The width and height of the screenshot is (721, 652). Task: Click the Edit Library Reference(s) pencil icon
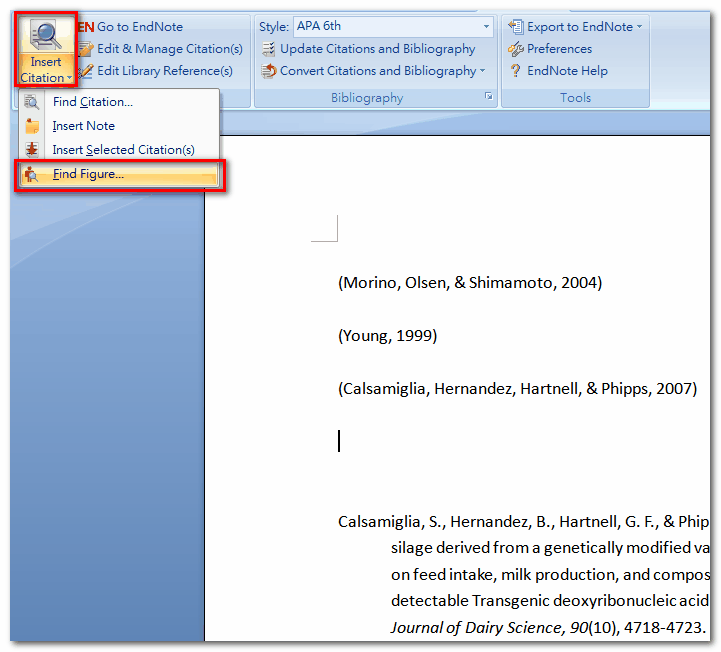tap(86, 71)
